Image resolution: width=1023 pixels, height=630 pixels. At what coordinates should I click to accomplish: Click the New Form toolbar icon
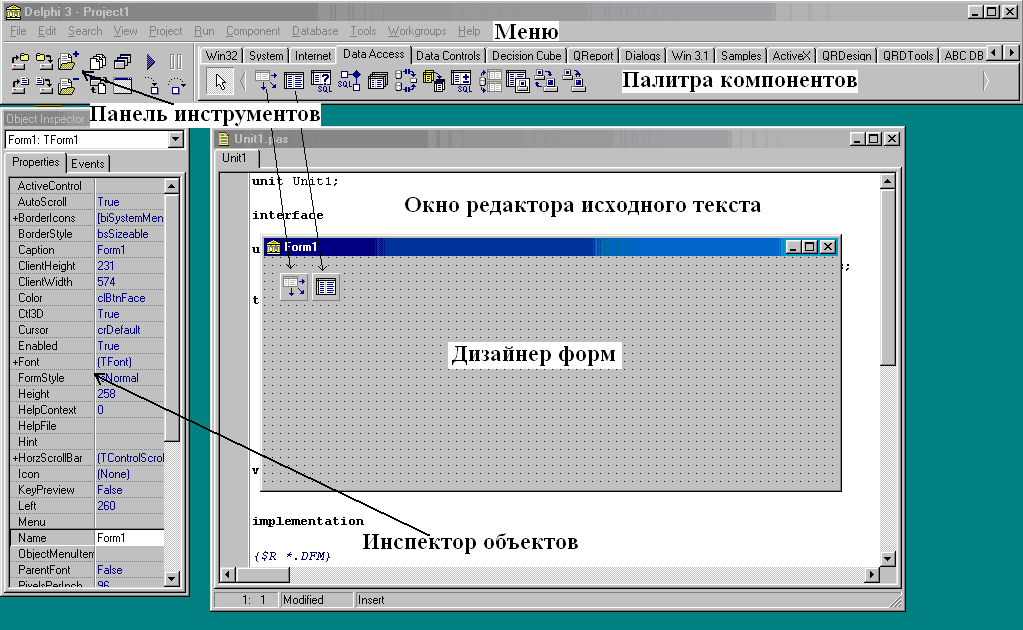(x=122, y=85)
